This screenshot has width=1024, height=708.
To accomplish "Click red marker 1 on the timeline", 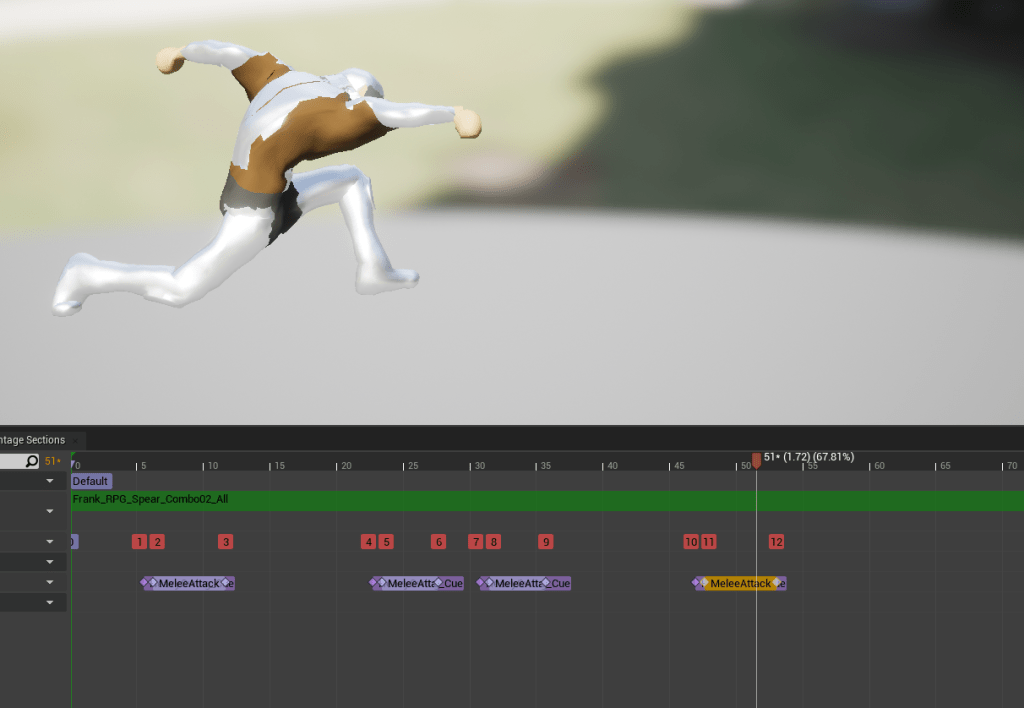I will (x=139, y=542).
